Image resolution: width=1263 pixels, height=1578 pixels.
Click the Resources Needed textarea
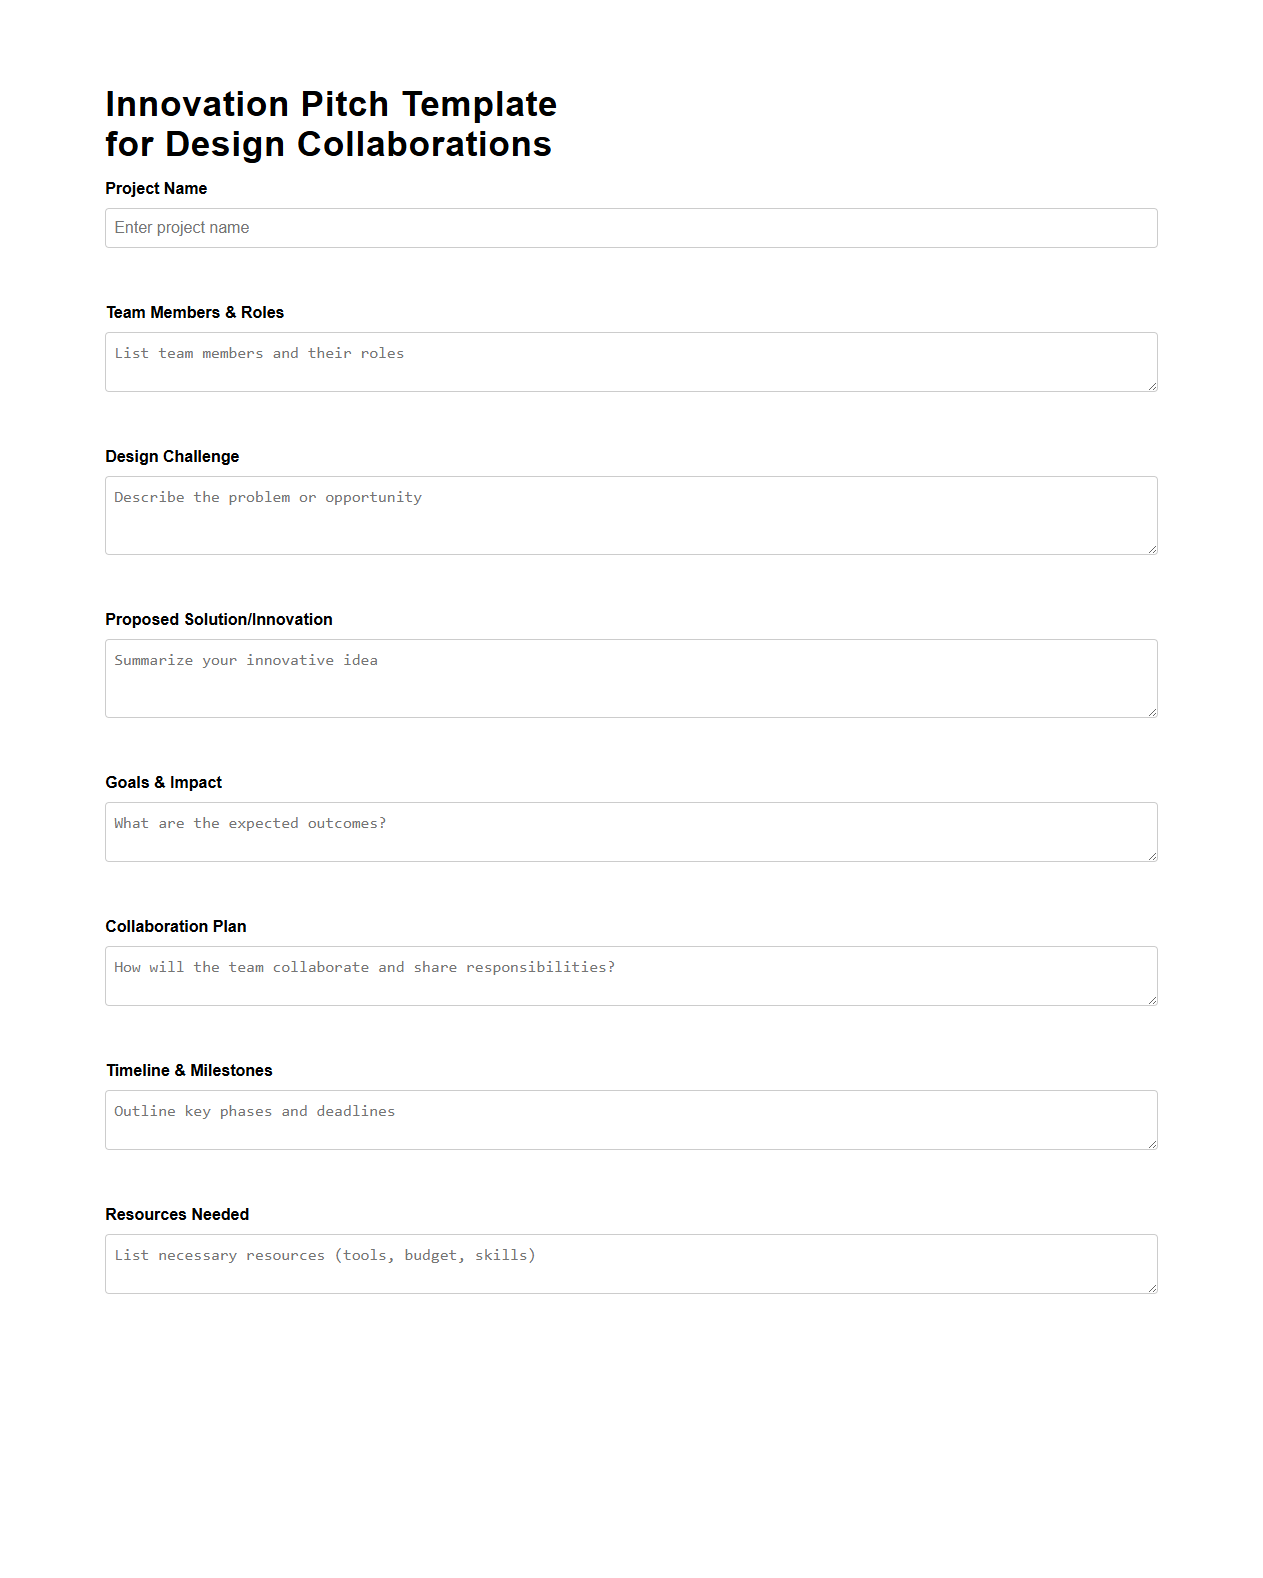click(630, 1262)
